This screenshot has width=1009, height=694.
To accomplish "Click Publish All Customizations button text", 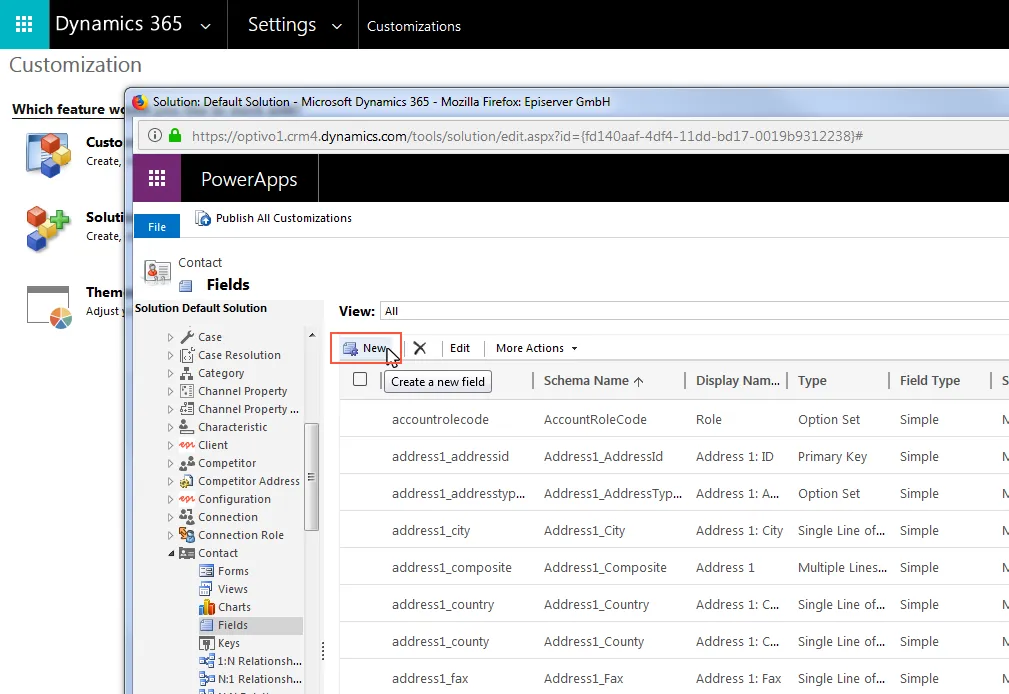I will coord(284,218).
